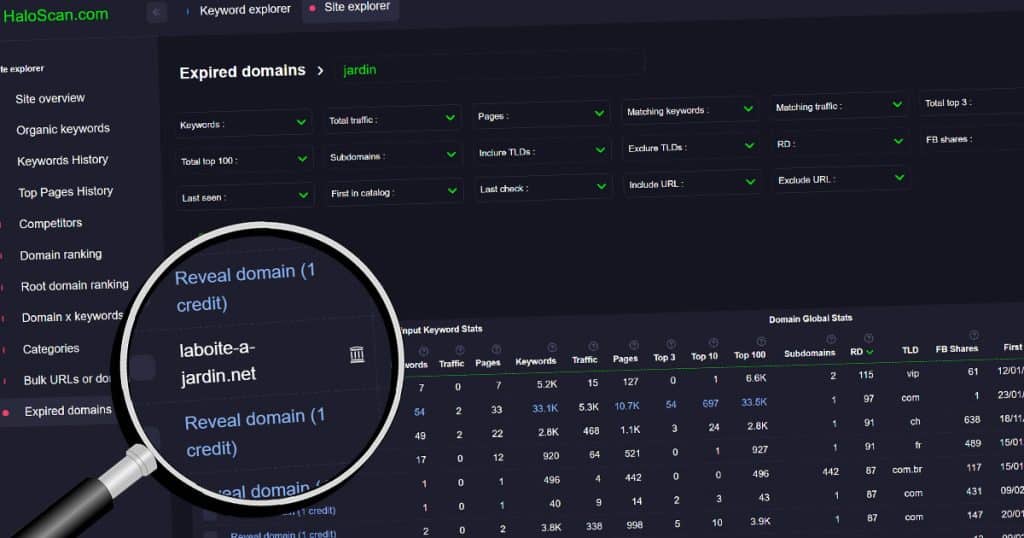Open the Bulk URLs sidebar item

[x=67, y=379]
